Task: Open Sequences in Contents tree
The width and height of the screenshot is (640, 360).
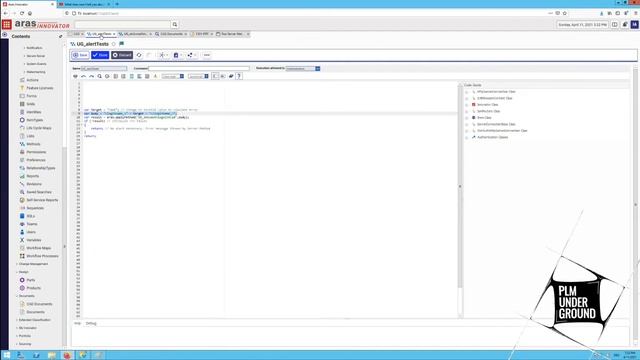Action: coord(35,208)
